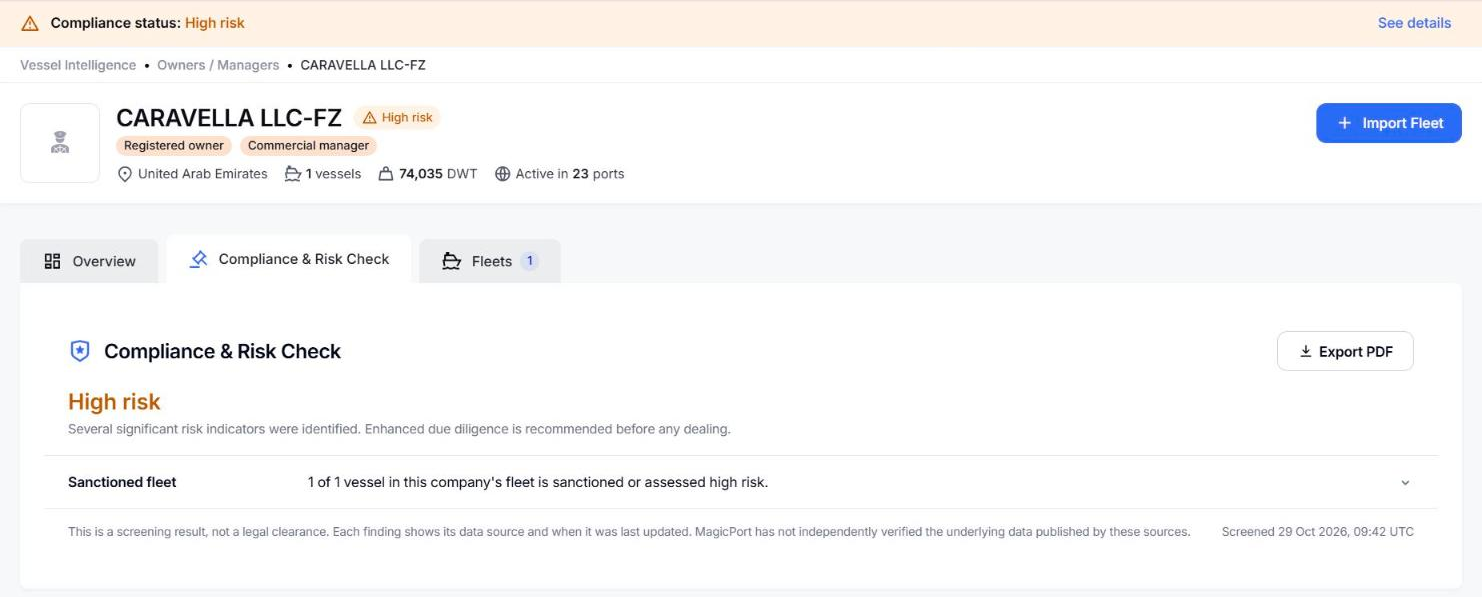Screen dimensions: 1482x597
Task: Open the Fleets tab
Action: [490, 261]
